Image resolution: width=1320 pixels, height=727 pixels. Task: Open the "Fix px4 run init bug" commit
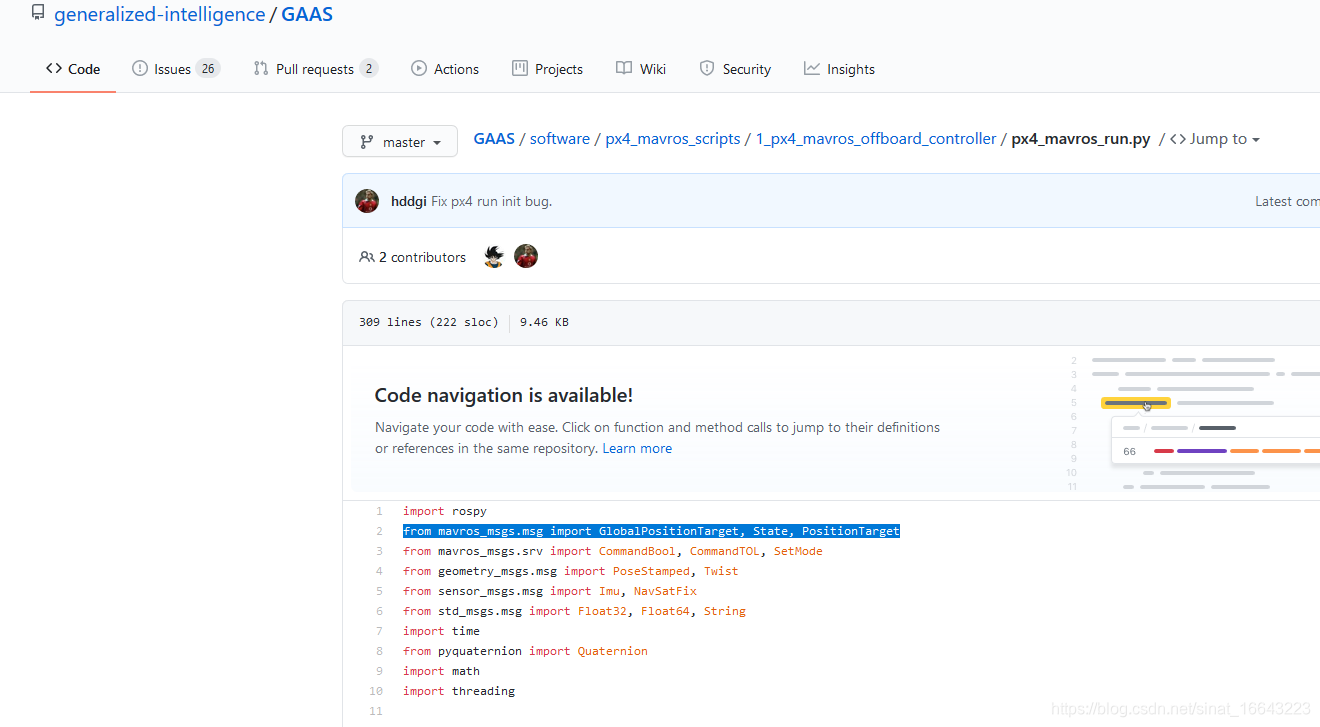coord(491,201)
